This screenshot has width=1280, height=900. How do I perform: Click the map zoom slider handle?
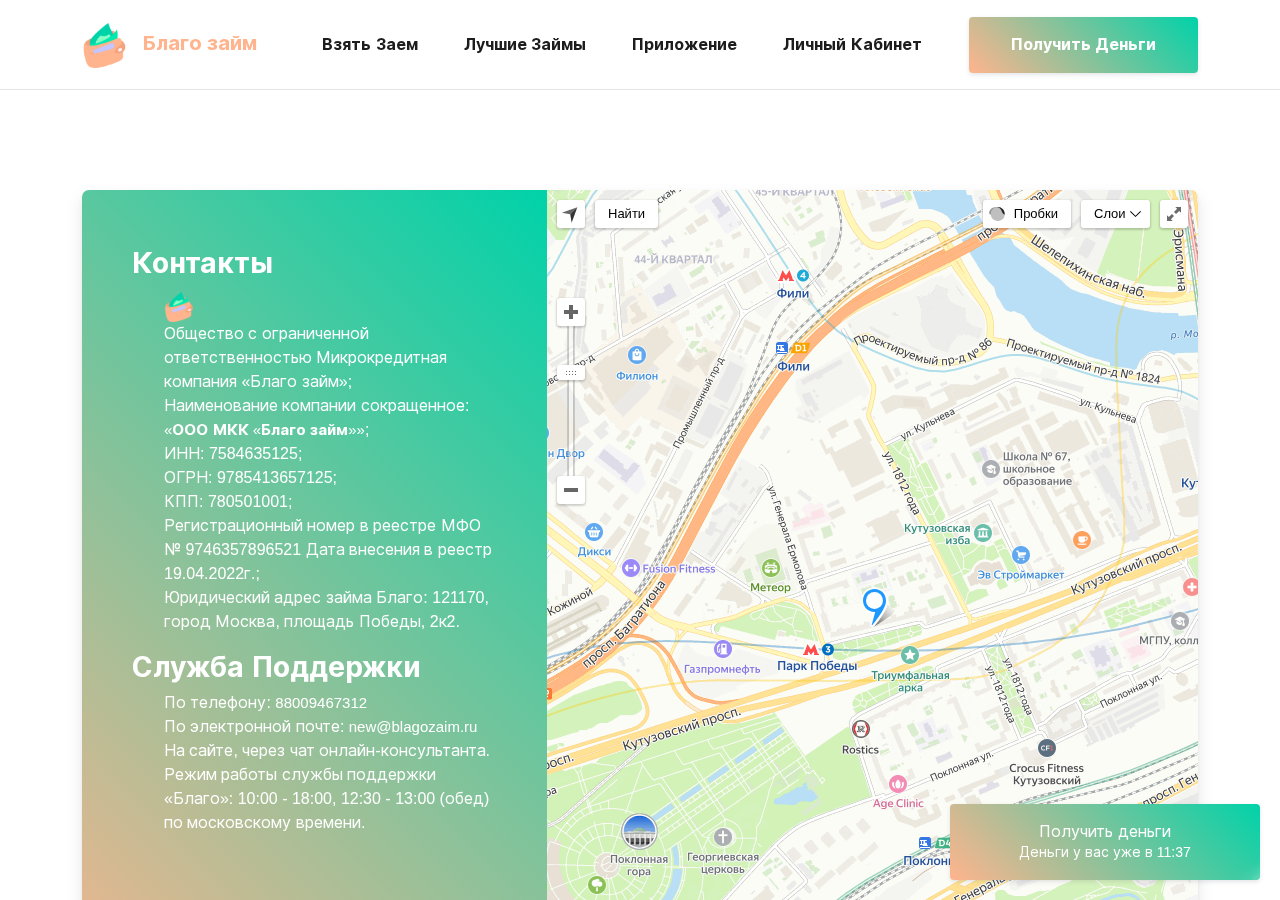(x=571, y=373)
